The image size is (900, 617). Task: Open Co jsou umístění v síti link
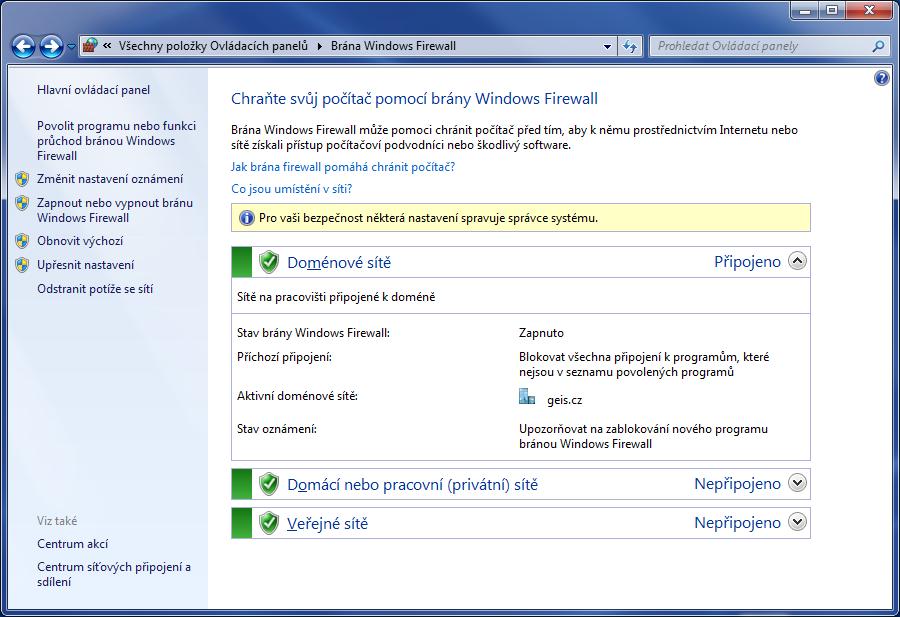pyautogui.click(x=292, y=189)
